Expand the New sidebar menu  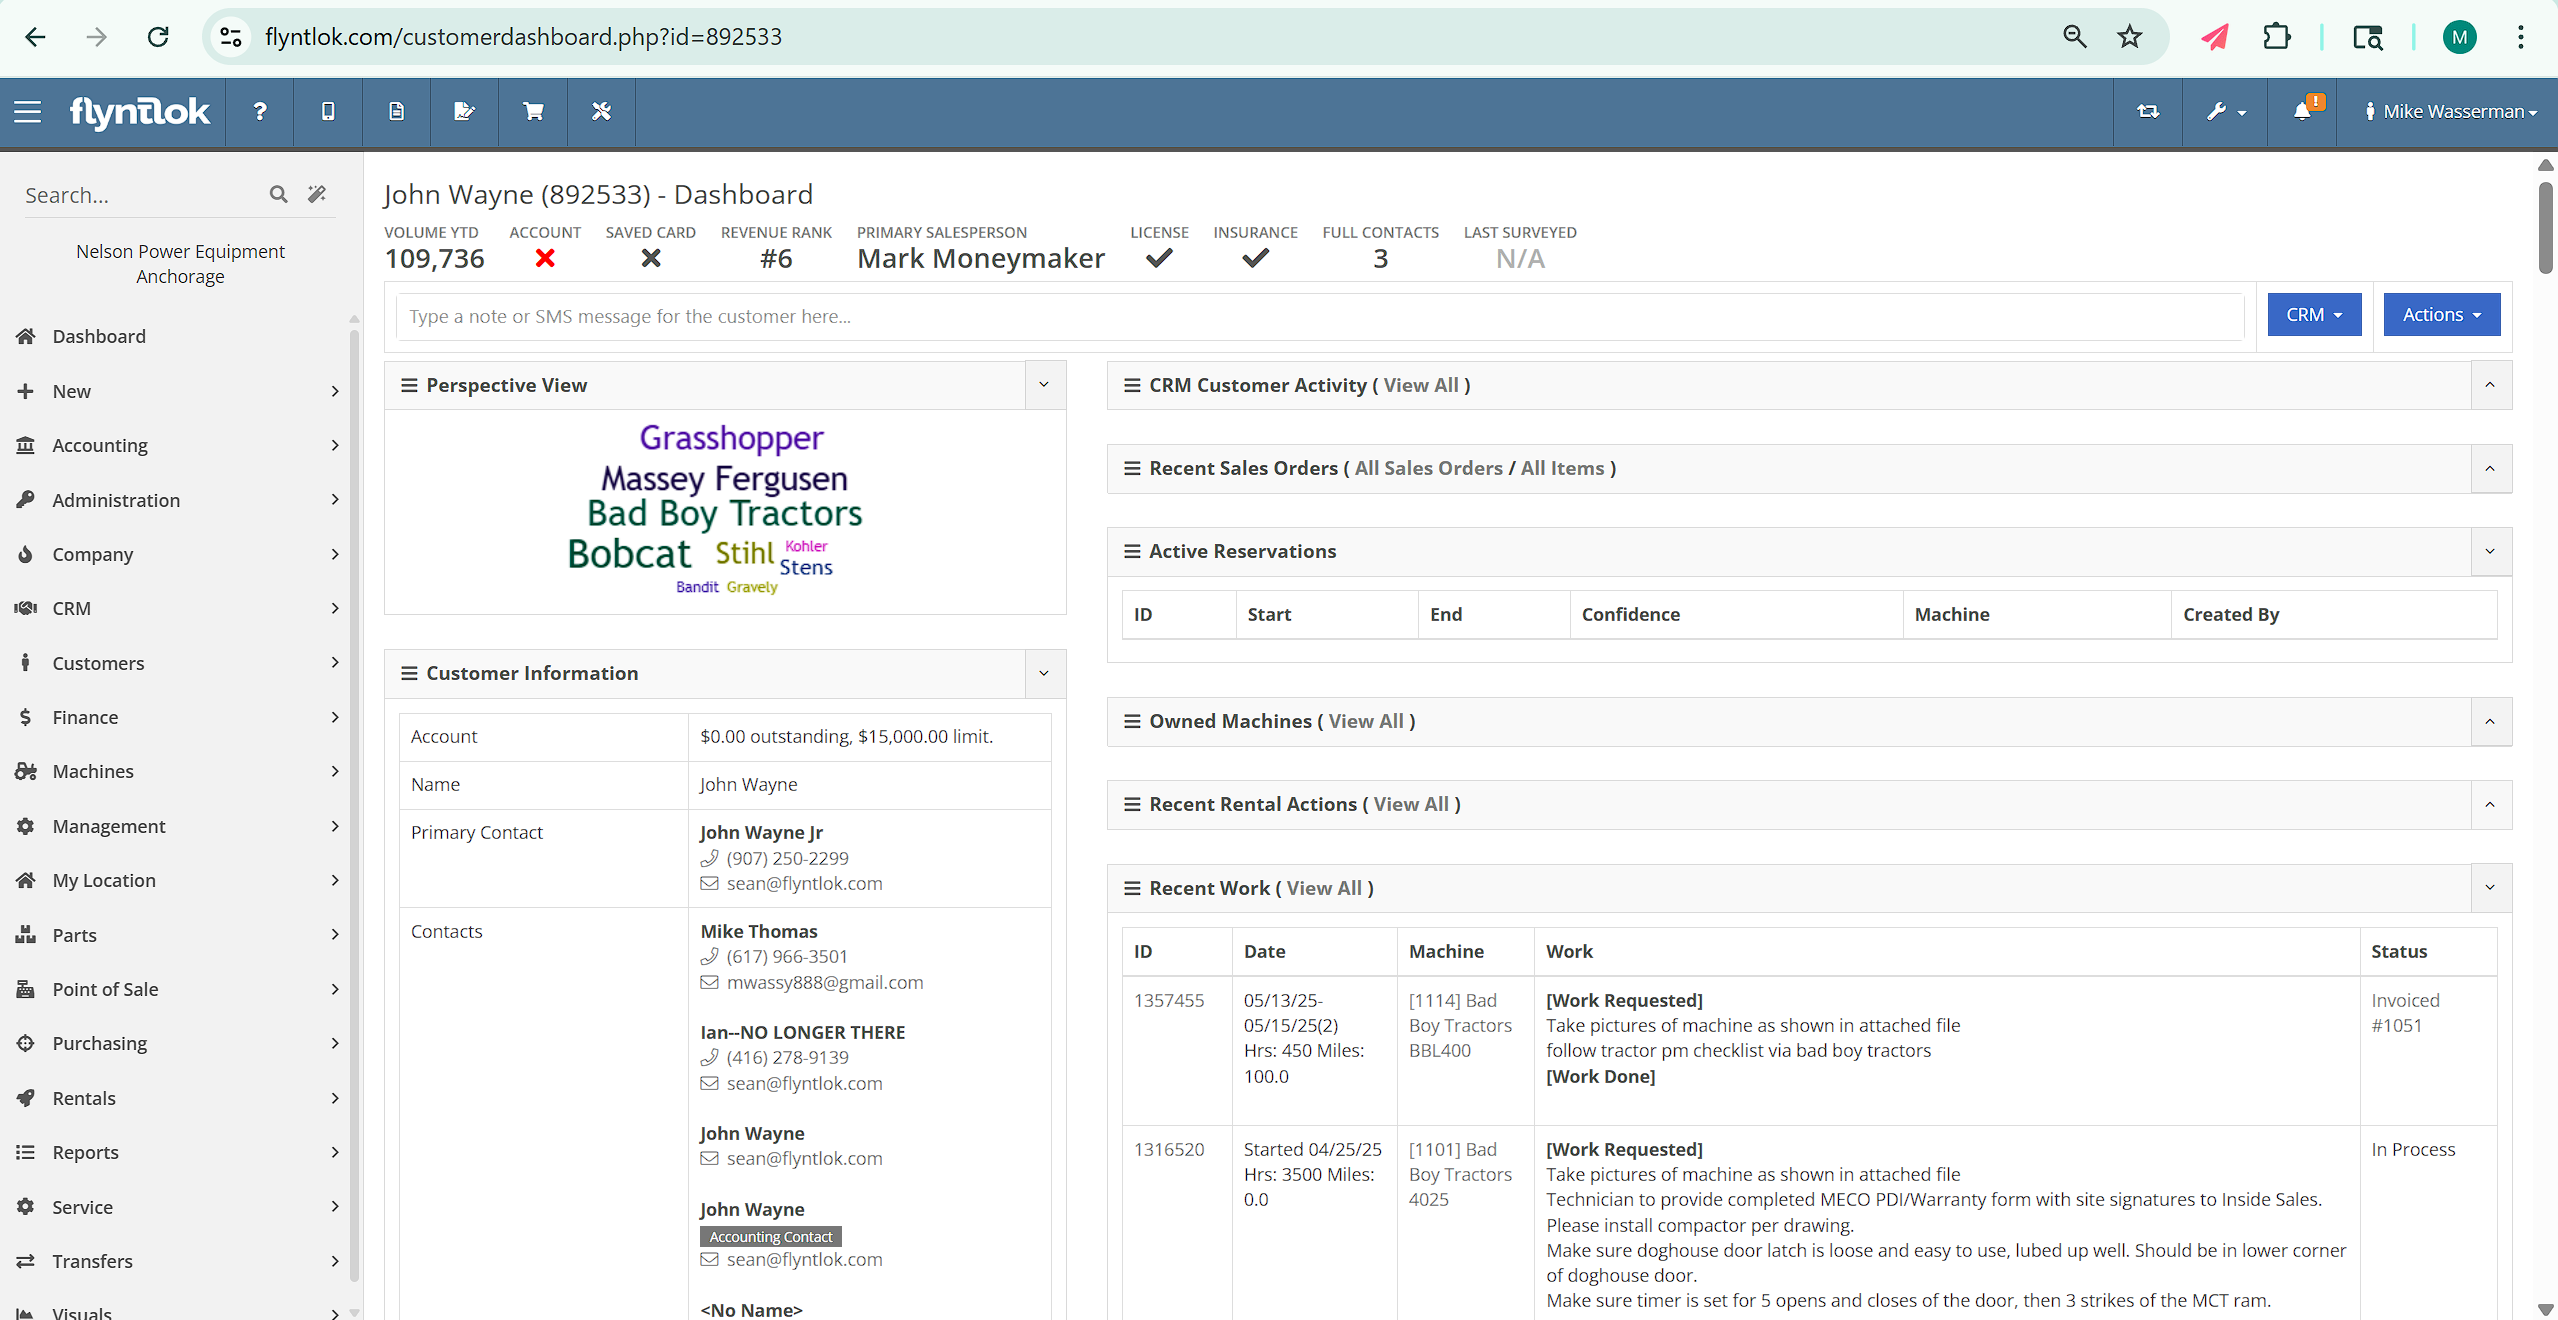click(180, 391)
